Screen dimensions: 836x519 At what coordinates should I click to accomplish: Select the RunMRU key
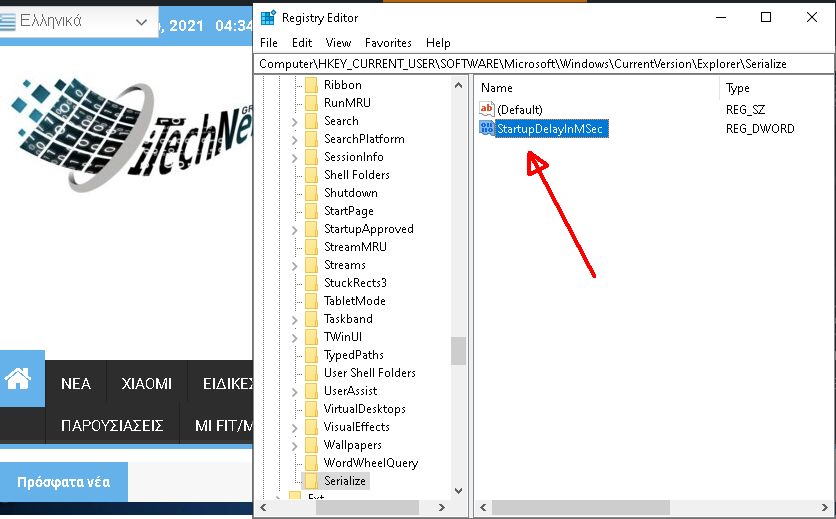pos(347,103)
